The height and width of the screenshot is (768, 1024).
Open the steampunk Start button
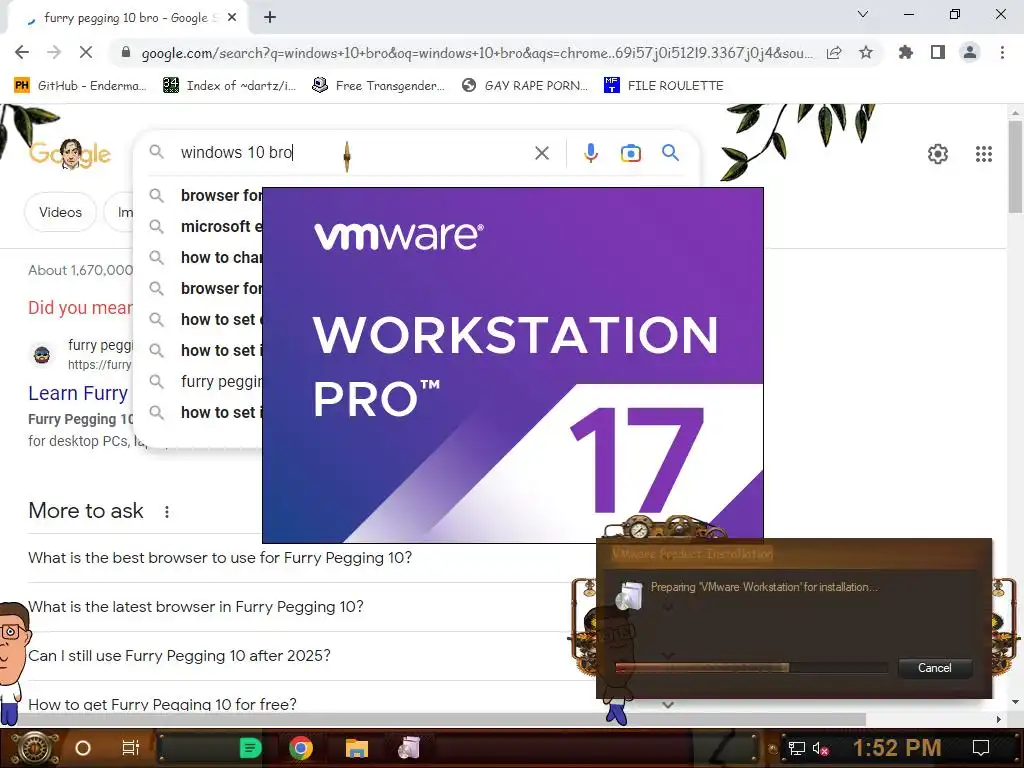click(34, 748)
